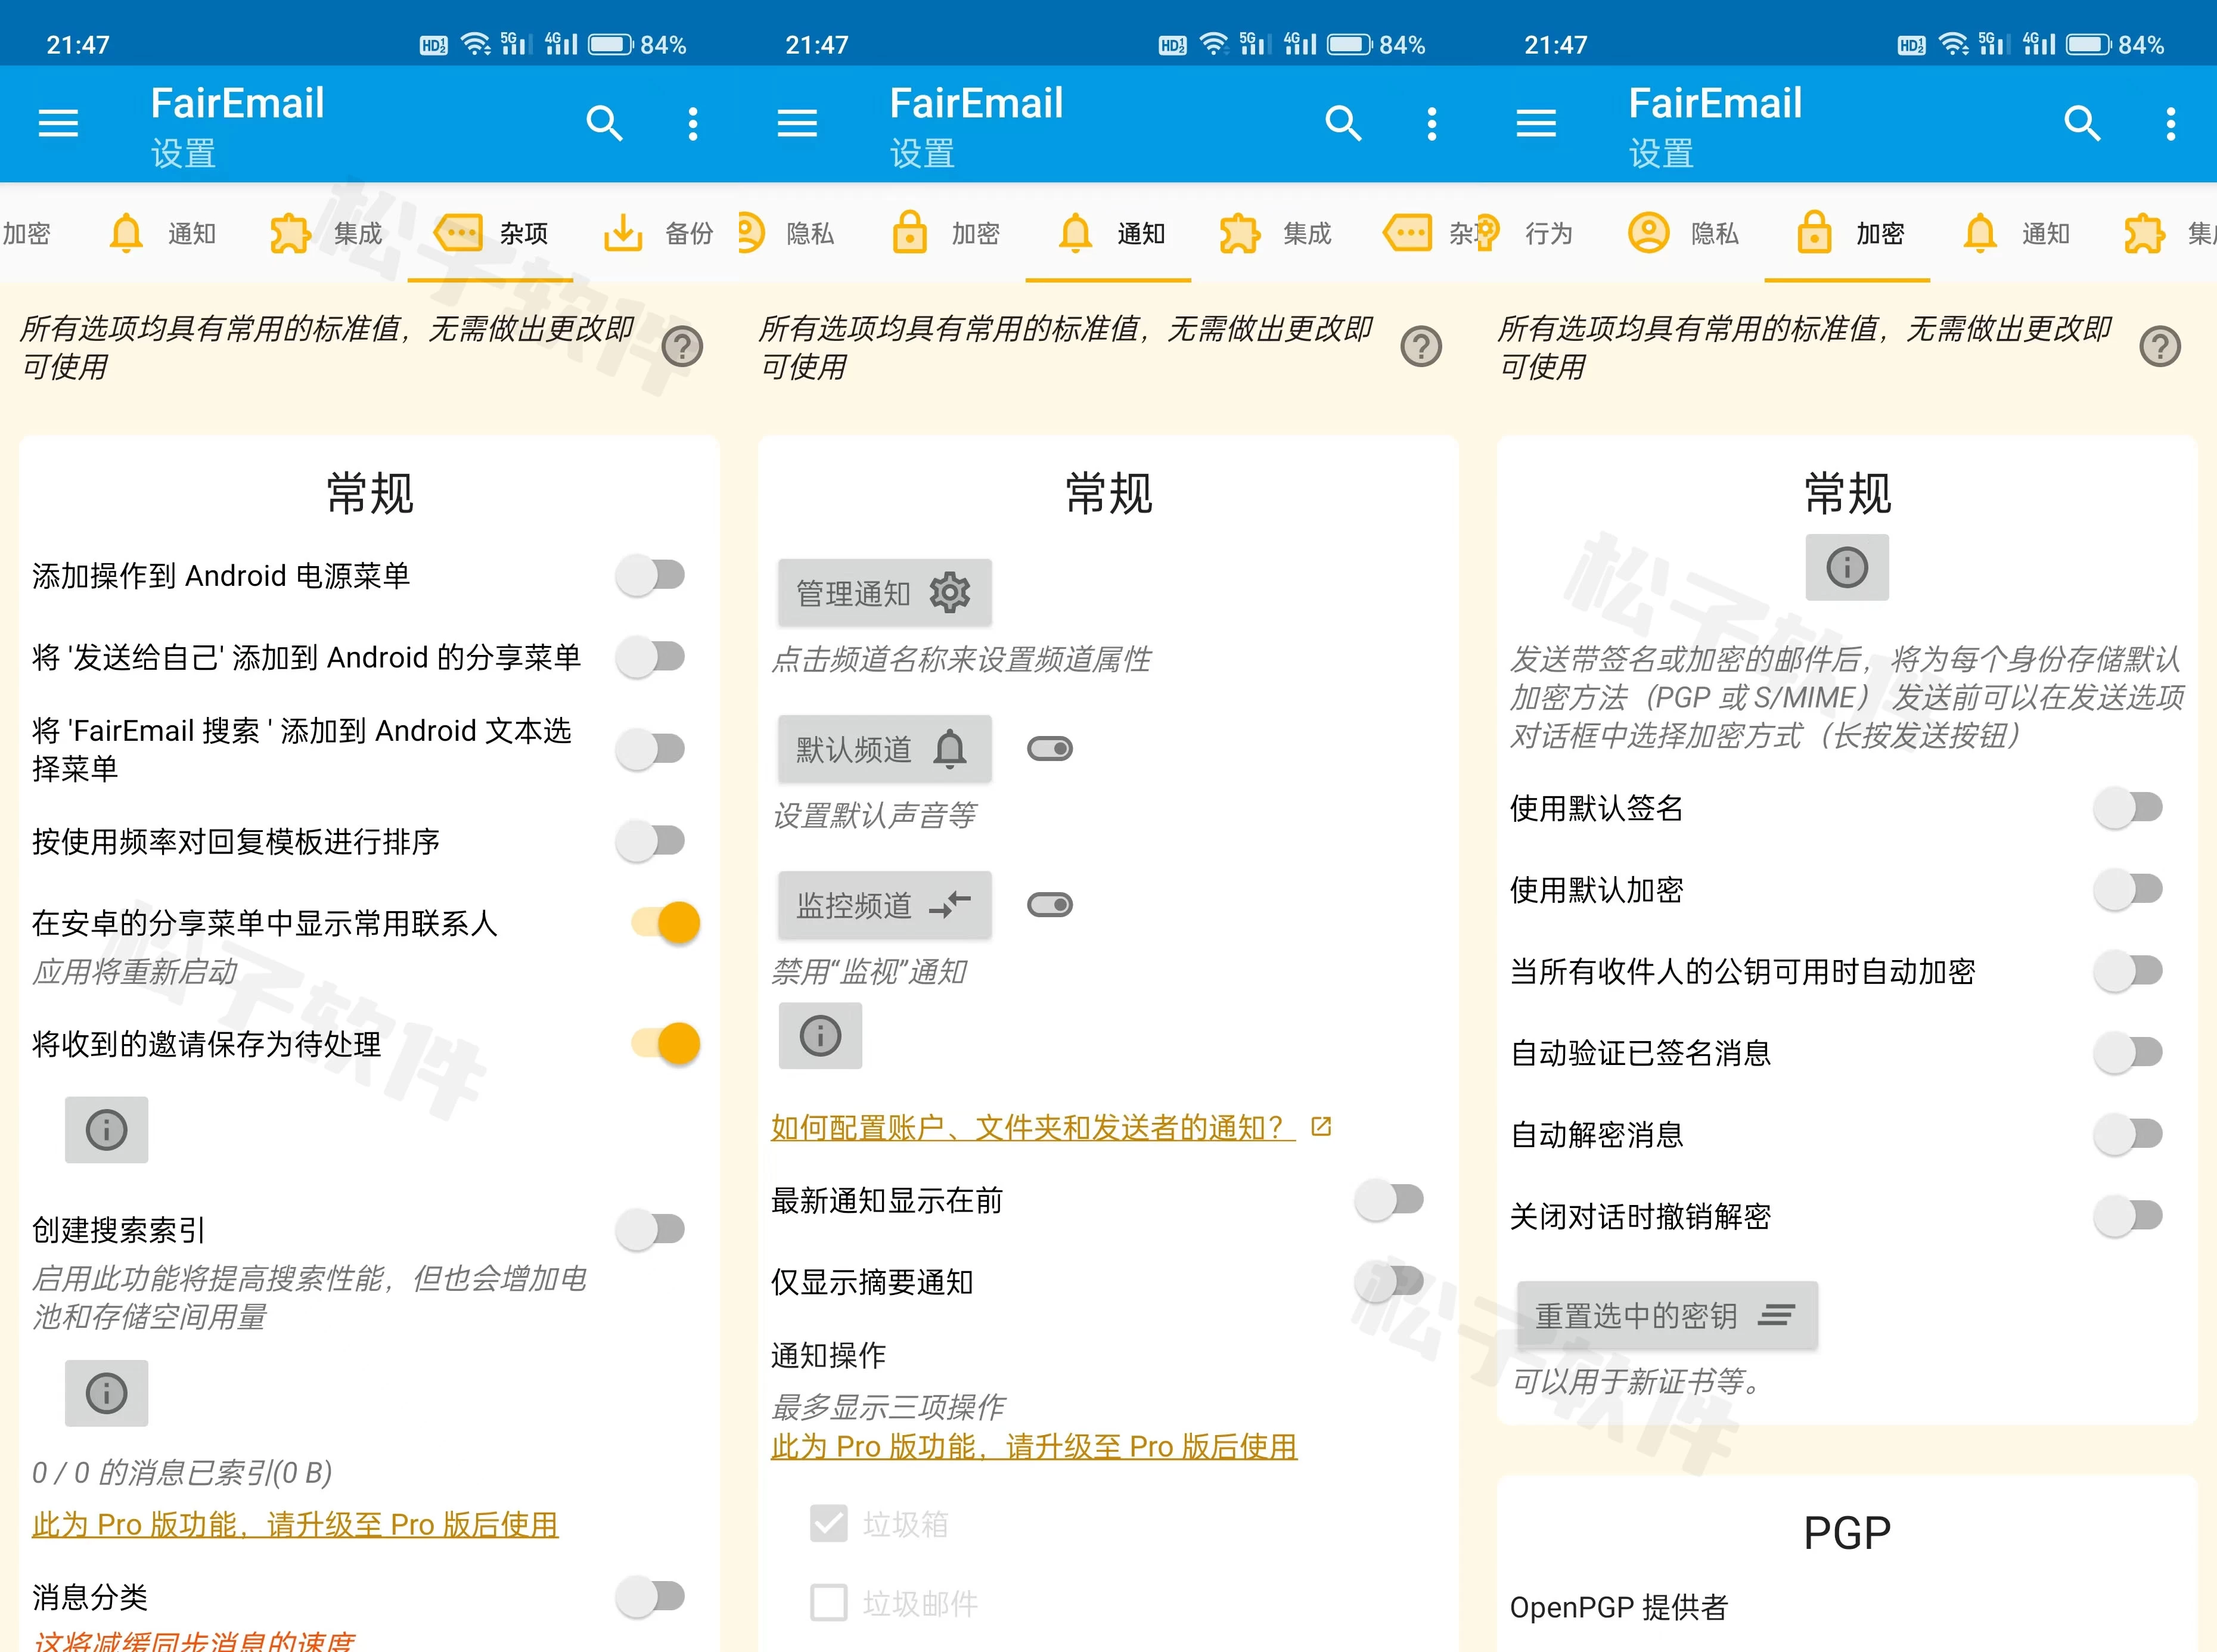Tap help icon in right screen banner

2160,347
